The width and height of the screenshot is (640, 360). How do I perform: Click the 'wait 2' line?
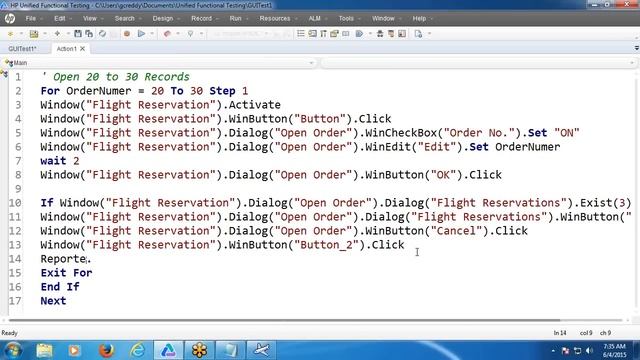coord(60,161)
